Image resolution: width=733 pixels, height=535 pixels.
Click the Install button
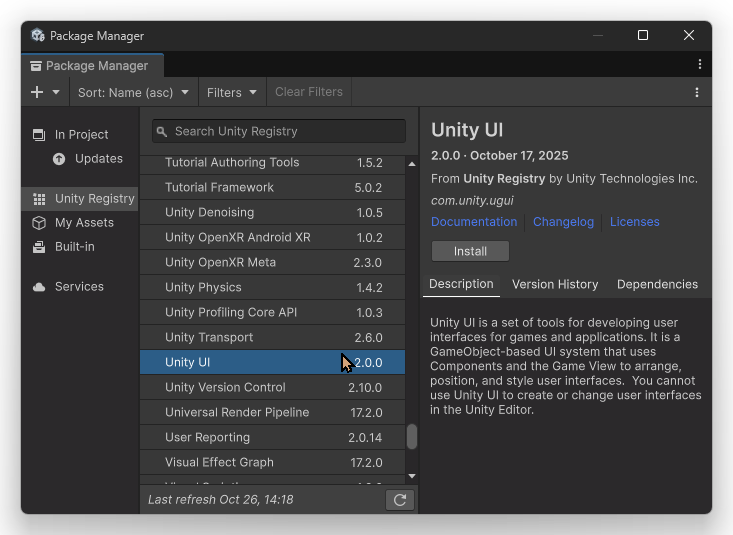pyautogui.click(x=470, y=251)
